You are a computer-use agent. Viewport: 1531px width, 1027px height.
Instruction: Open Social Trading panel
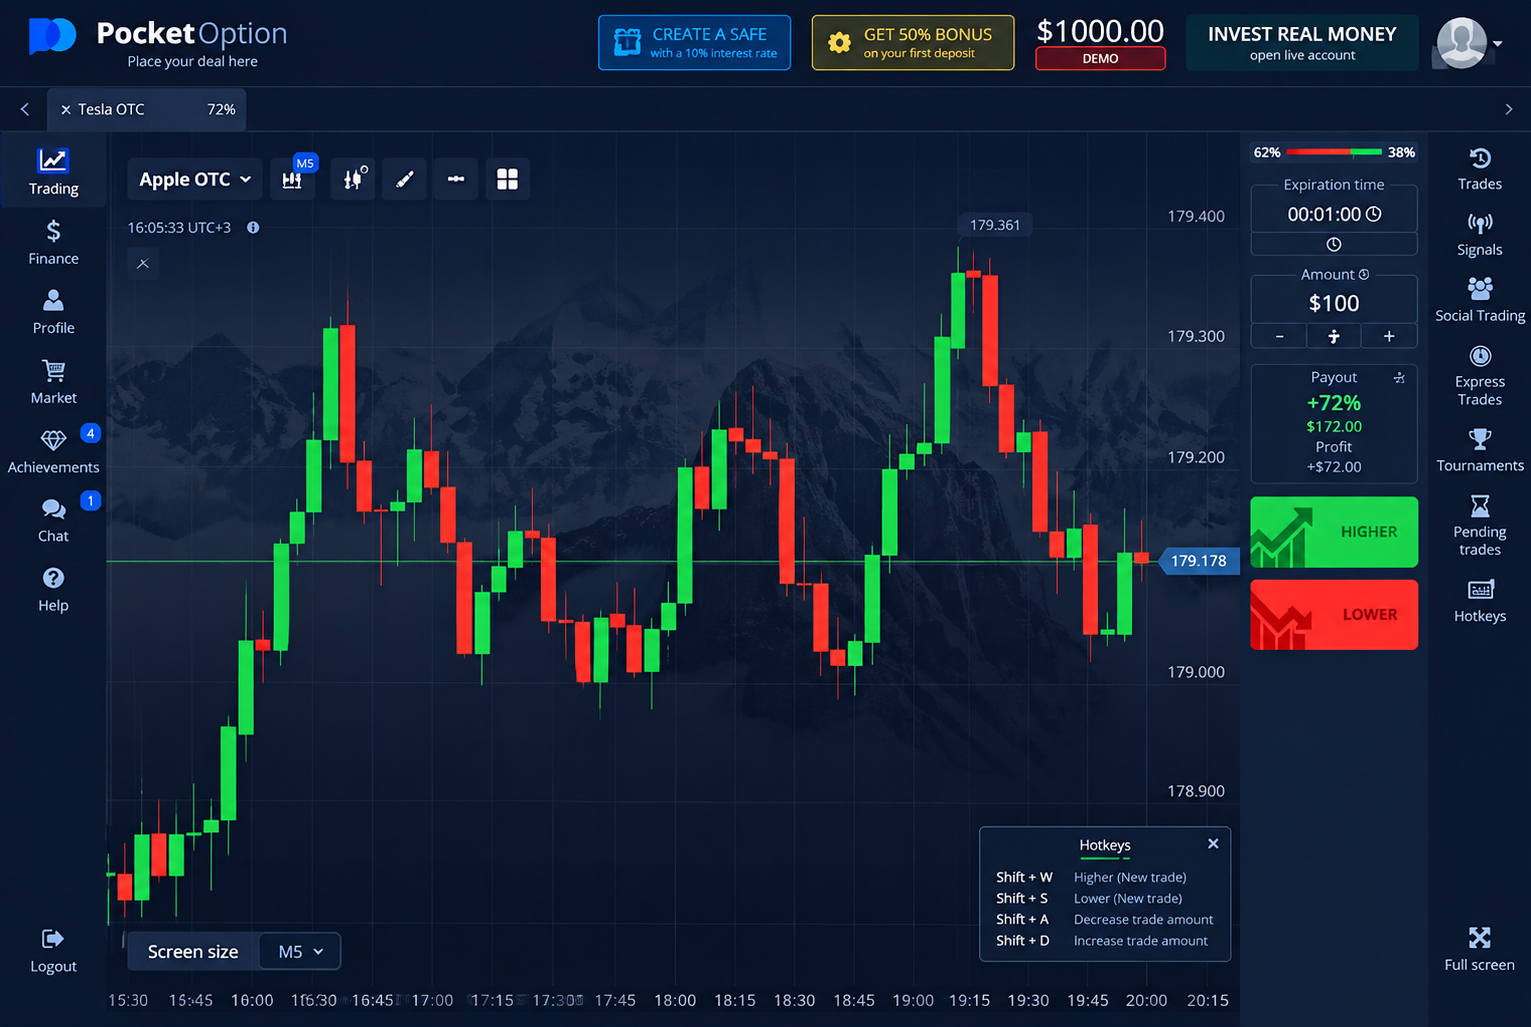click(1479, 301)
